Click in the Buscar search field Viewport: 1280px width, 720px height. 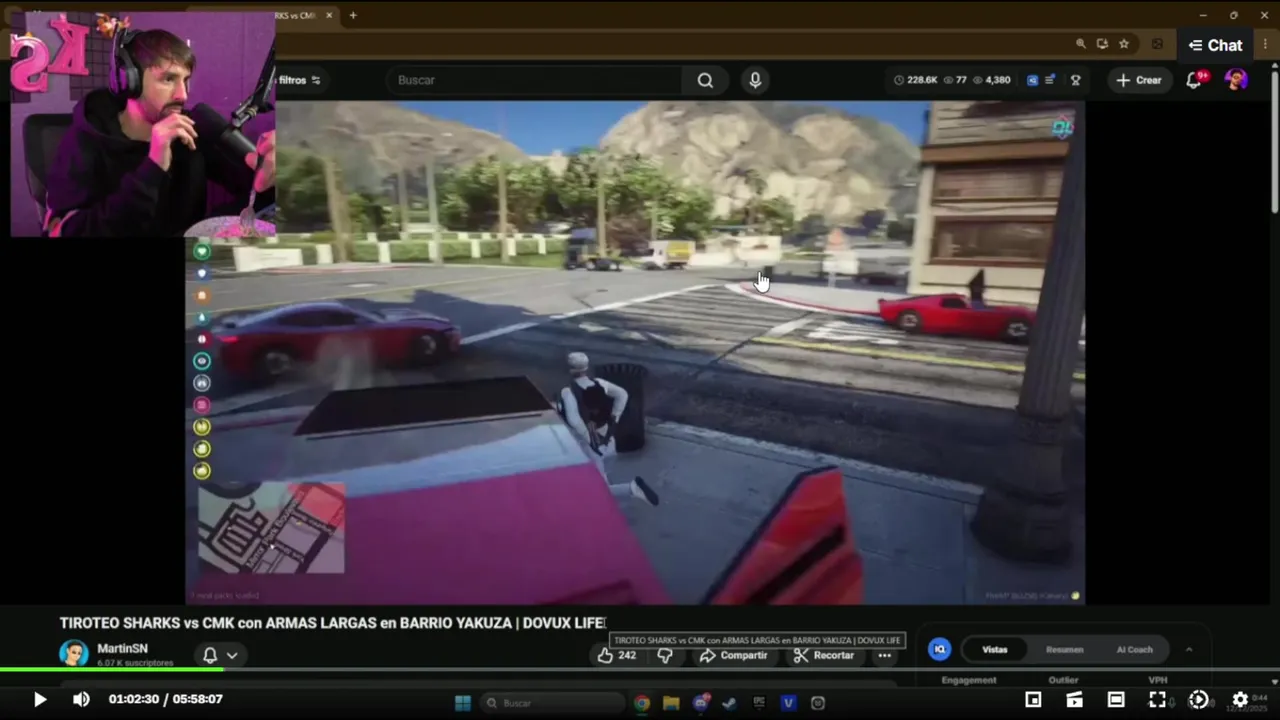535,80
